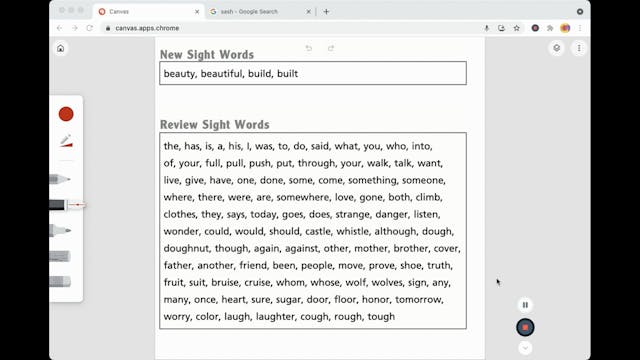Close the Canvas tab
Viewport: 640px width, 360px height.
tap(197, 12)
